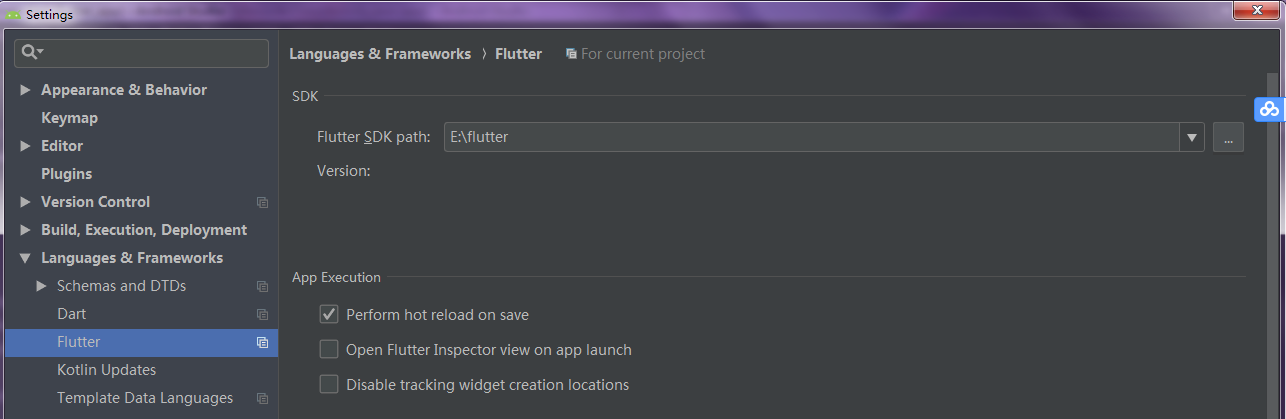The height and width of the screenshot is (419, 1286).
Task: Click project-level icon beside Flutter item
Action: 262,342
